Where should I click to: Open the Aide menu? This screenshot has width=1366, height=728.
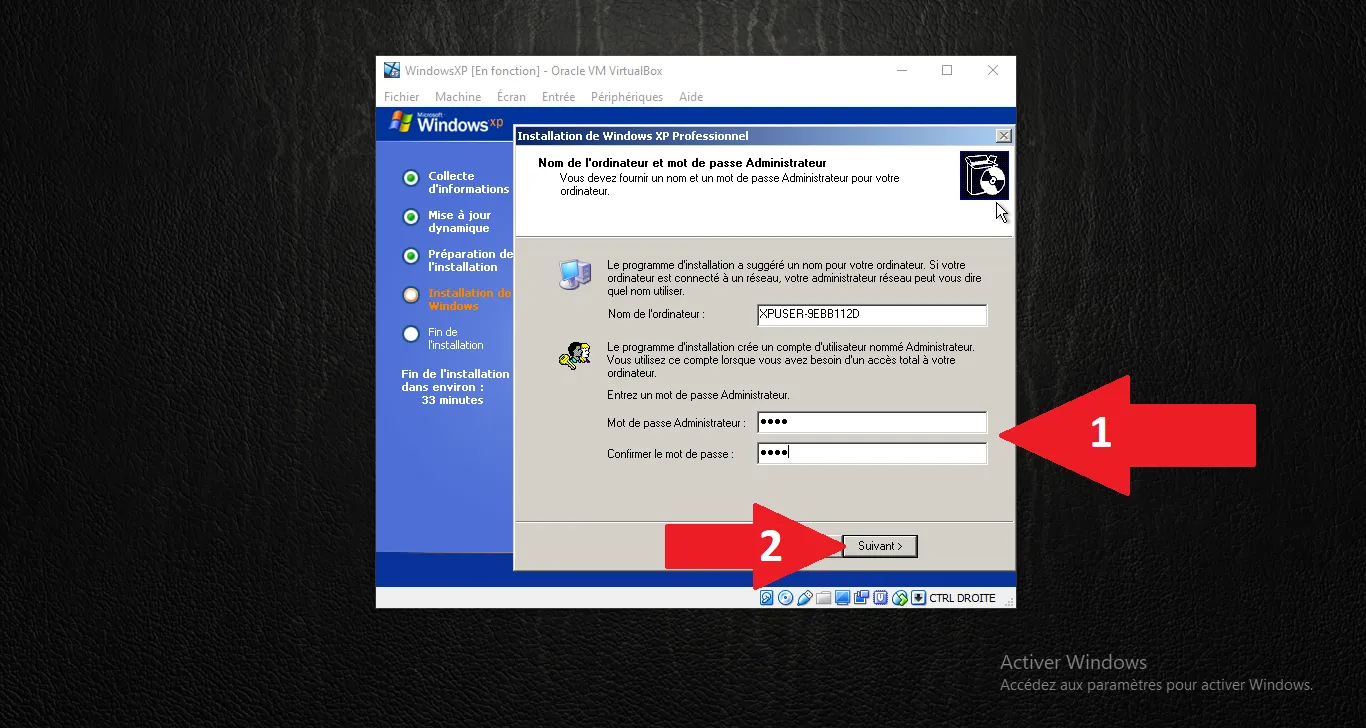[x=691, y=97]
